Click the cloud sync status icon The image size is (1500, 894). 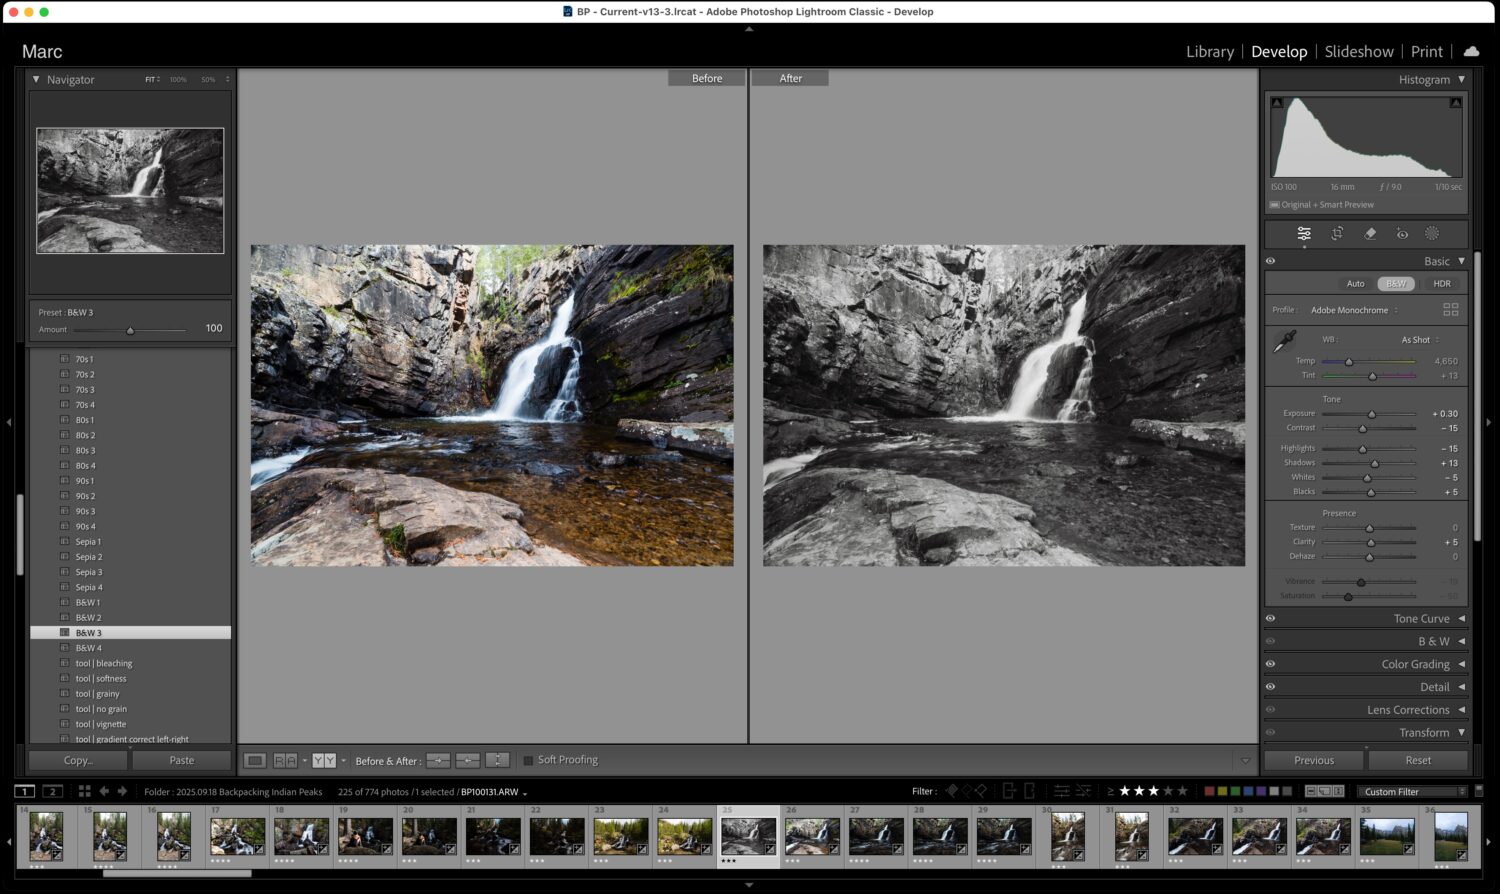point(1471,51)
